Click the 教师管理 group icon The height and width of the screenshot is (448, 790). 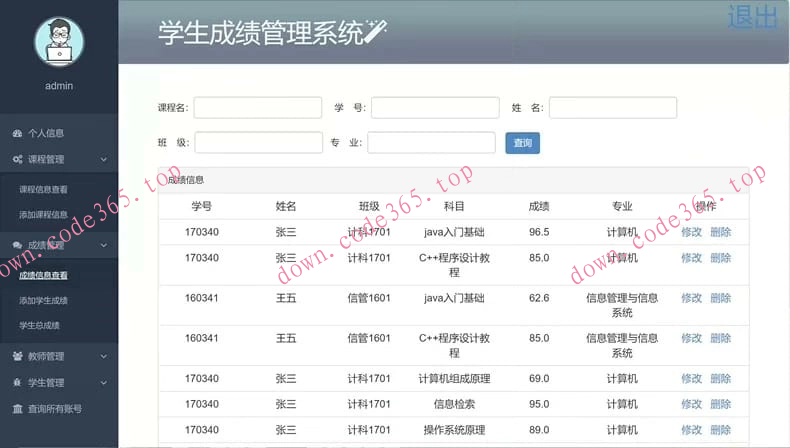point(18,356)
